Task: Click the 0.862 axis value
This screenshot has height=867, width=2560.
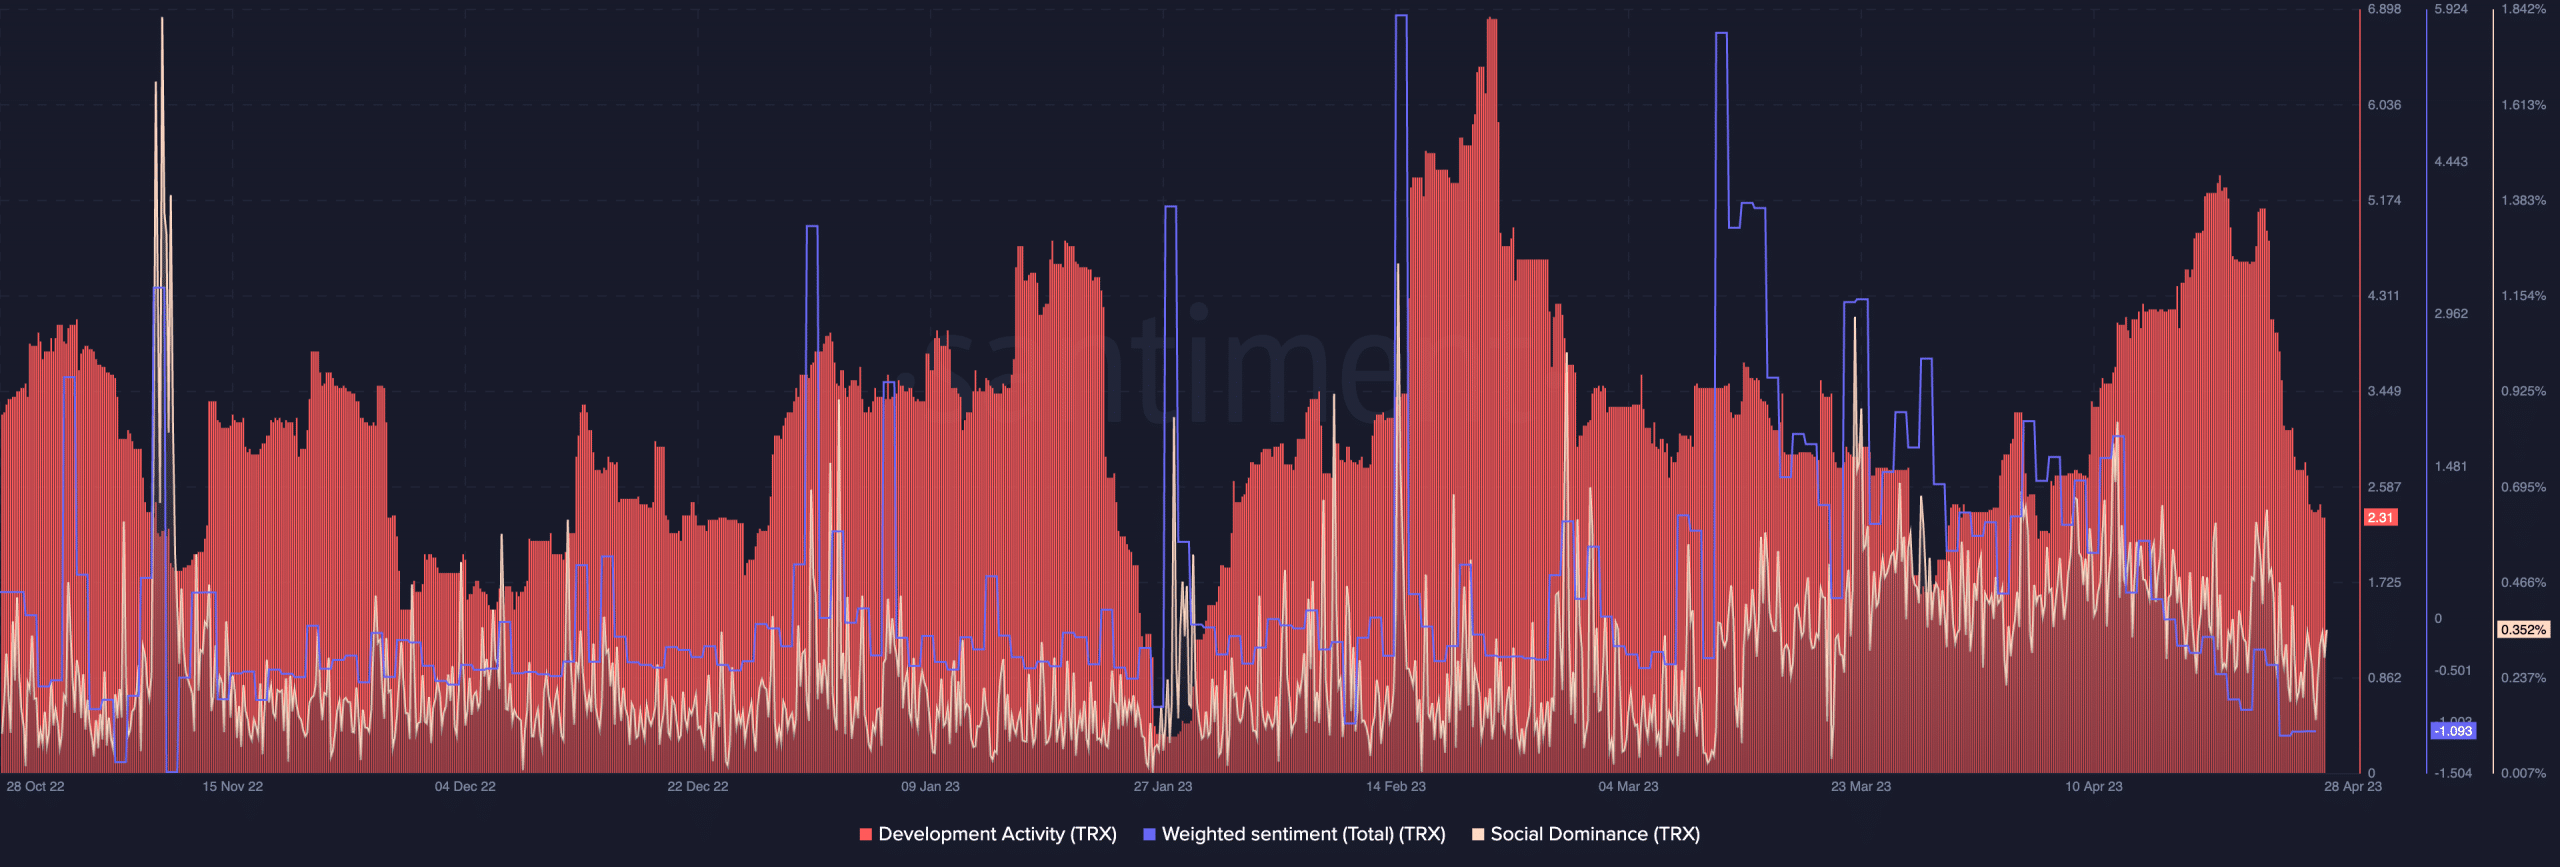Action: click(2384, 678)
